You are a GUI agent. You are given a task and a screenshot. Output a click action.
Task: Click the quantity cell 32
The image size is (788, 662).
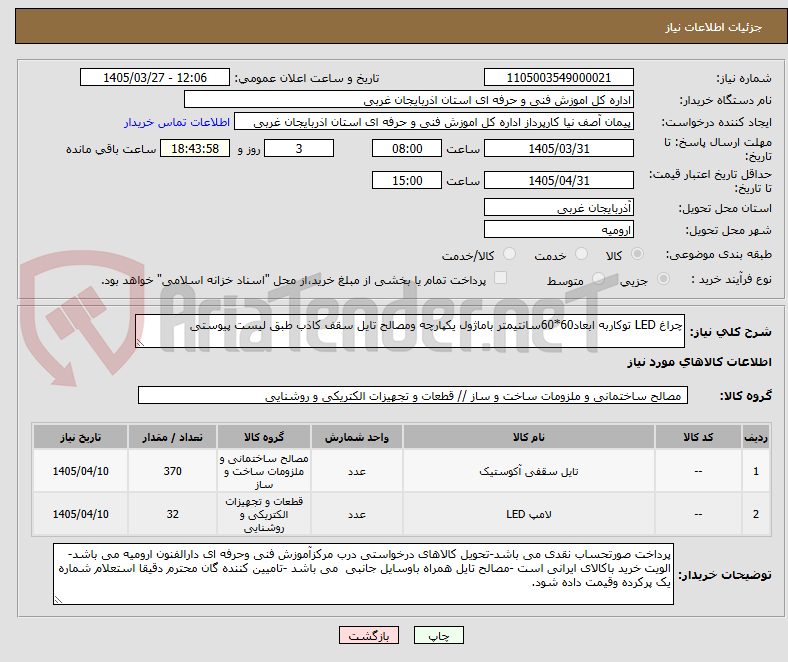172,514
